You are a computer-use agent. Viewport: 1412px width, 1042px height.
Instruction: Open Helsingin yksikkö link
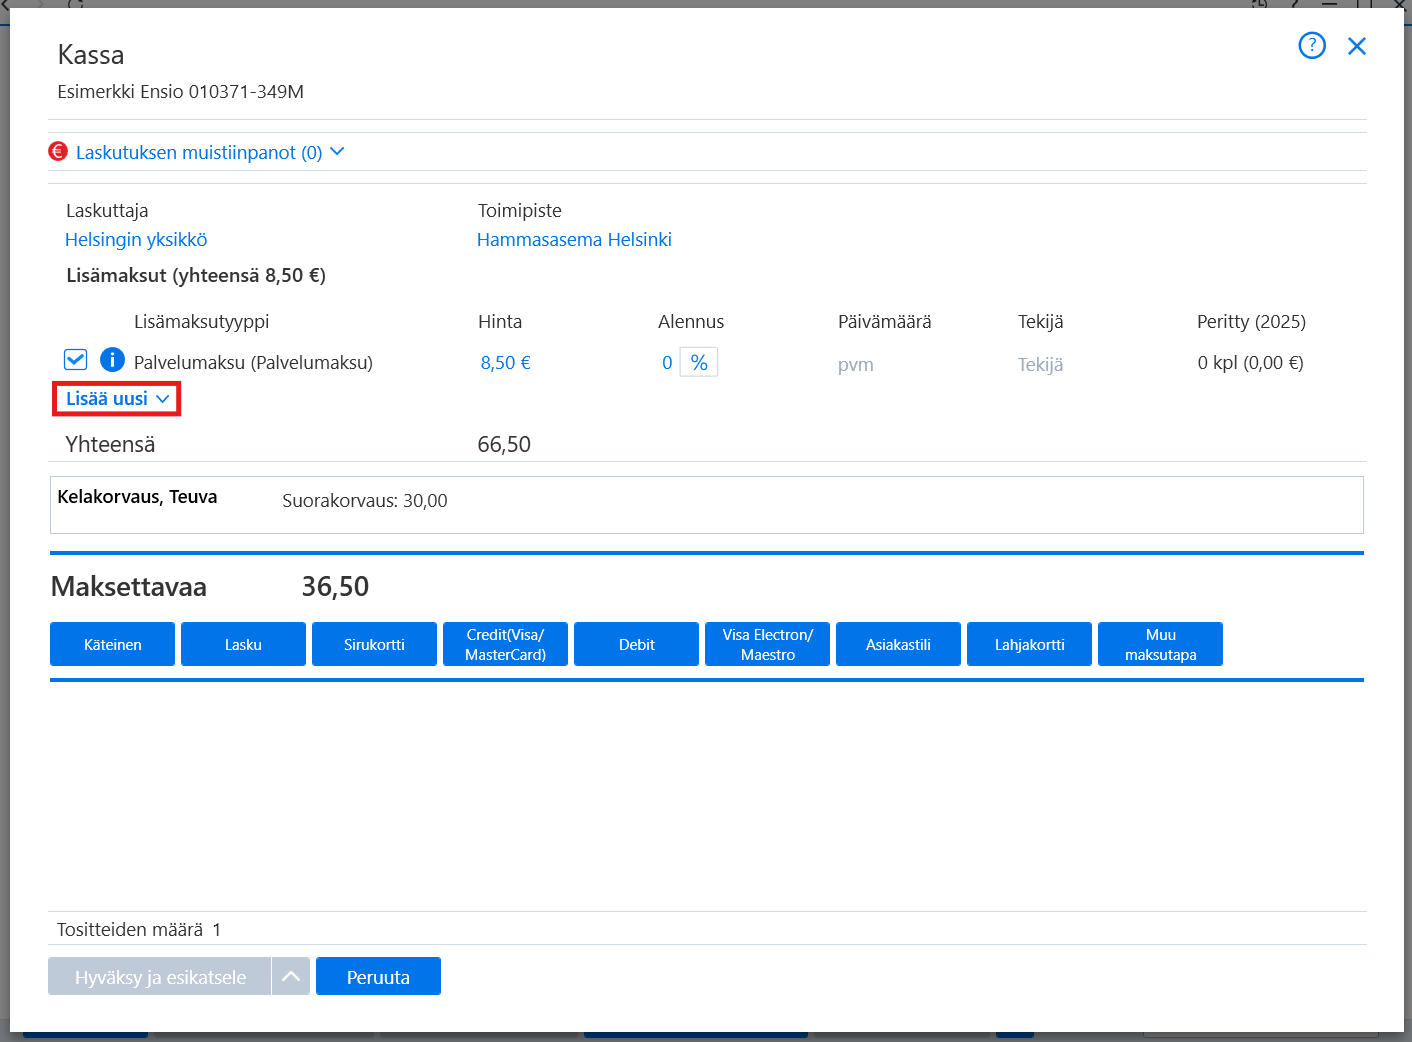[x=136, y=240]
